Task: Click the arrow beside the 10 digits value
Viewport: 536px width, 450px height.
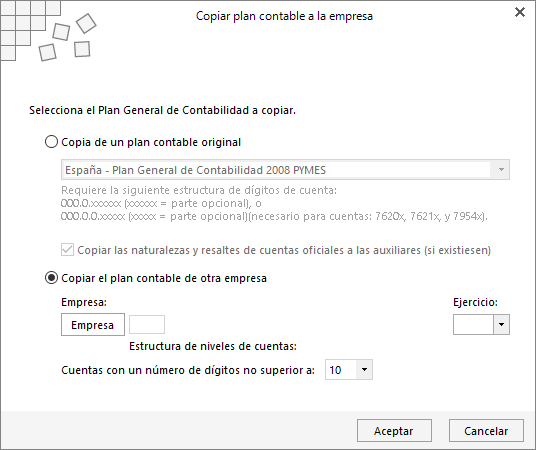Action: point(364,369)
